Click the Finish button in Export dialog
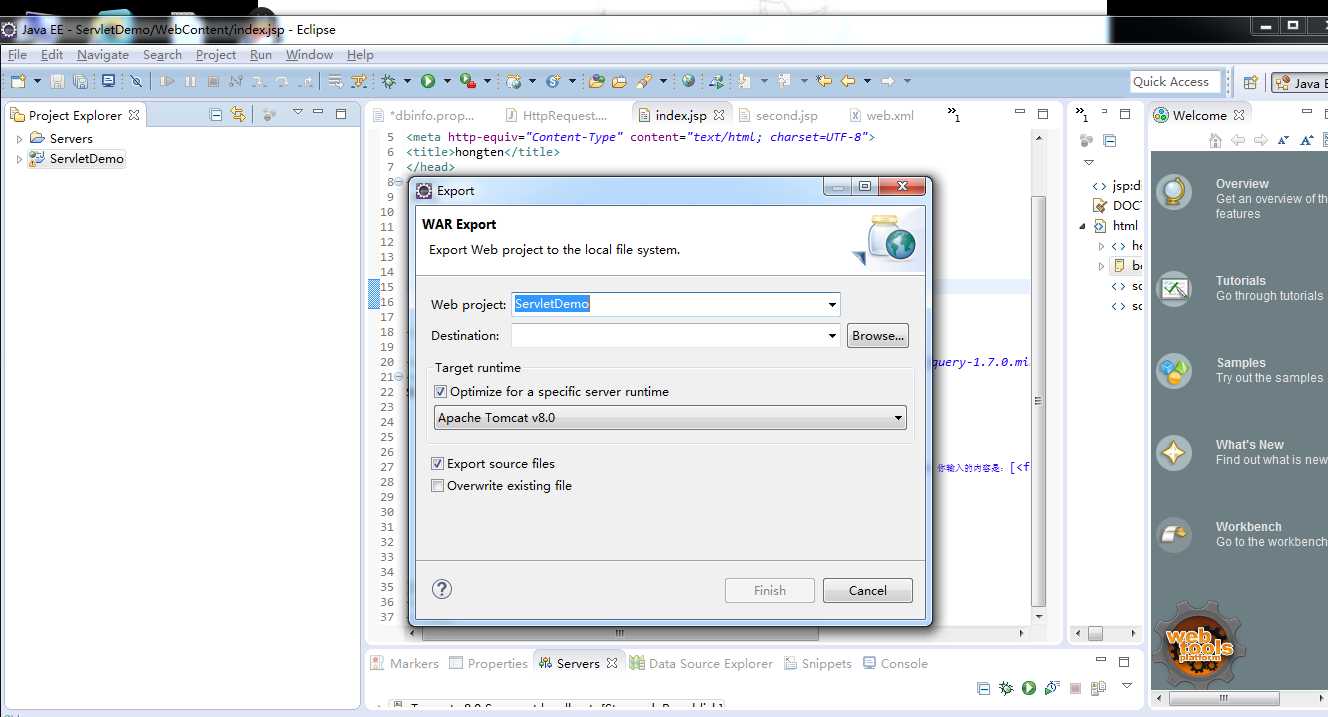The image size is (1328, 717). 770,590
